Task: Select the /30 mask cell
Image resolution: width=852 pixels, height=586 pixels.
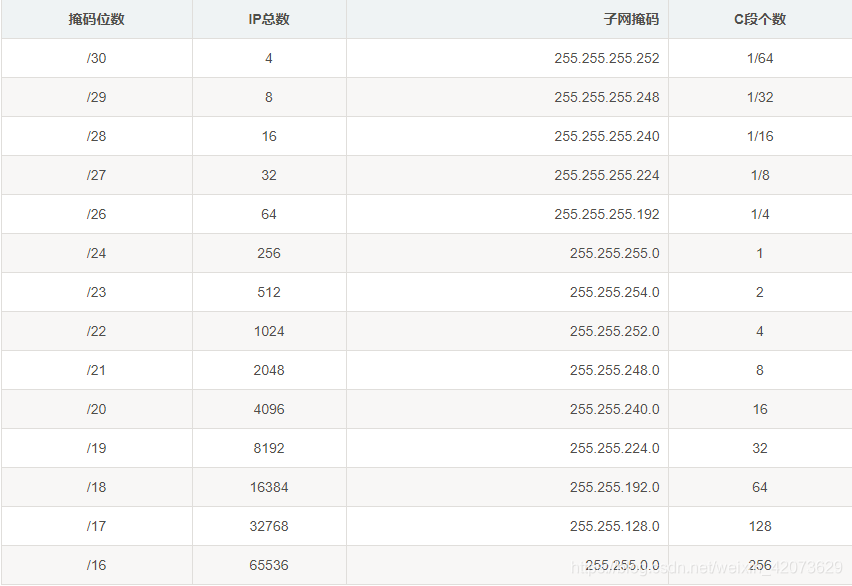Action: pyautogui.click(x=96, y=58)
